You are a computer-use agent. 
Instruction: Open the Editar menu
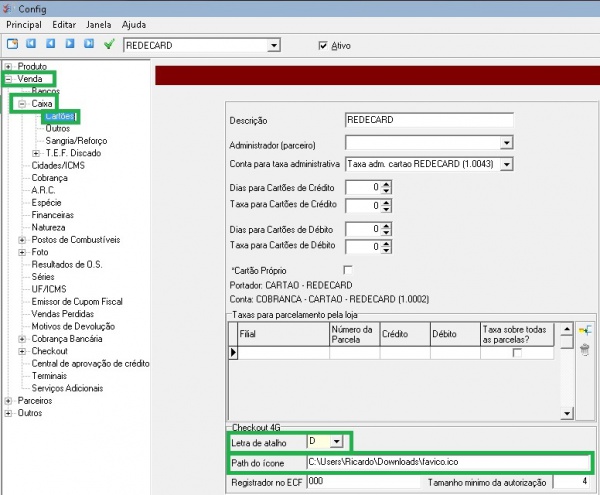point(63,23)
